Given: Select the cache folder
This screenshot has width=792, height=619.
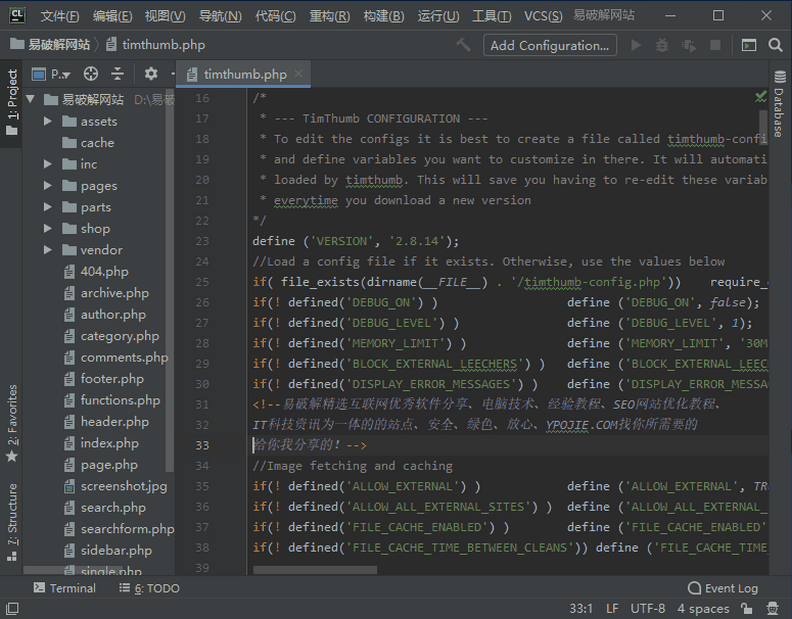Looking at the screenshot, I should coord(88,143).
